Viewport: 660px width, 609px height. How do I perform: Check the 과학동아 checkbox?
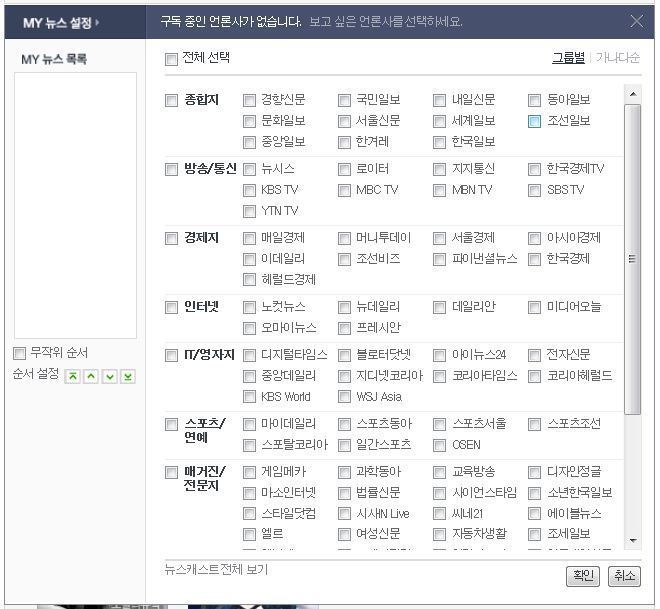click(x=345, y=473)
